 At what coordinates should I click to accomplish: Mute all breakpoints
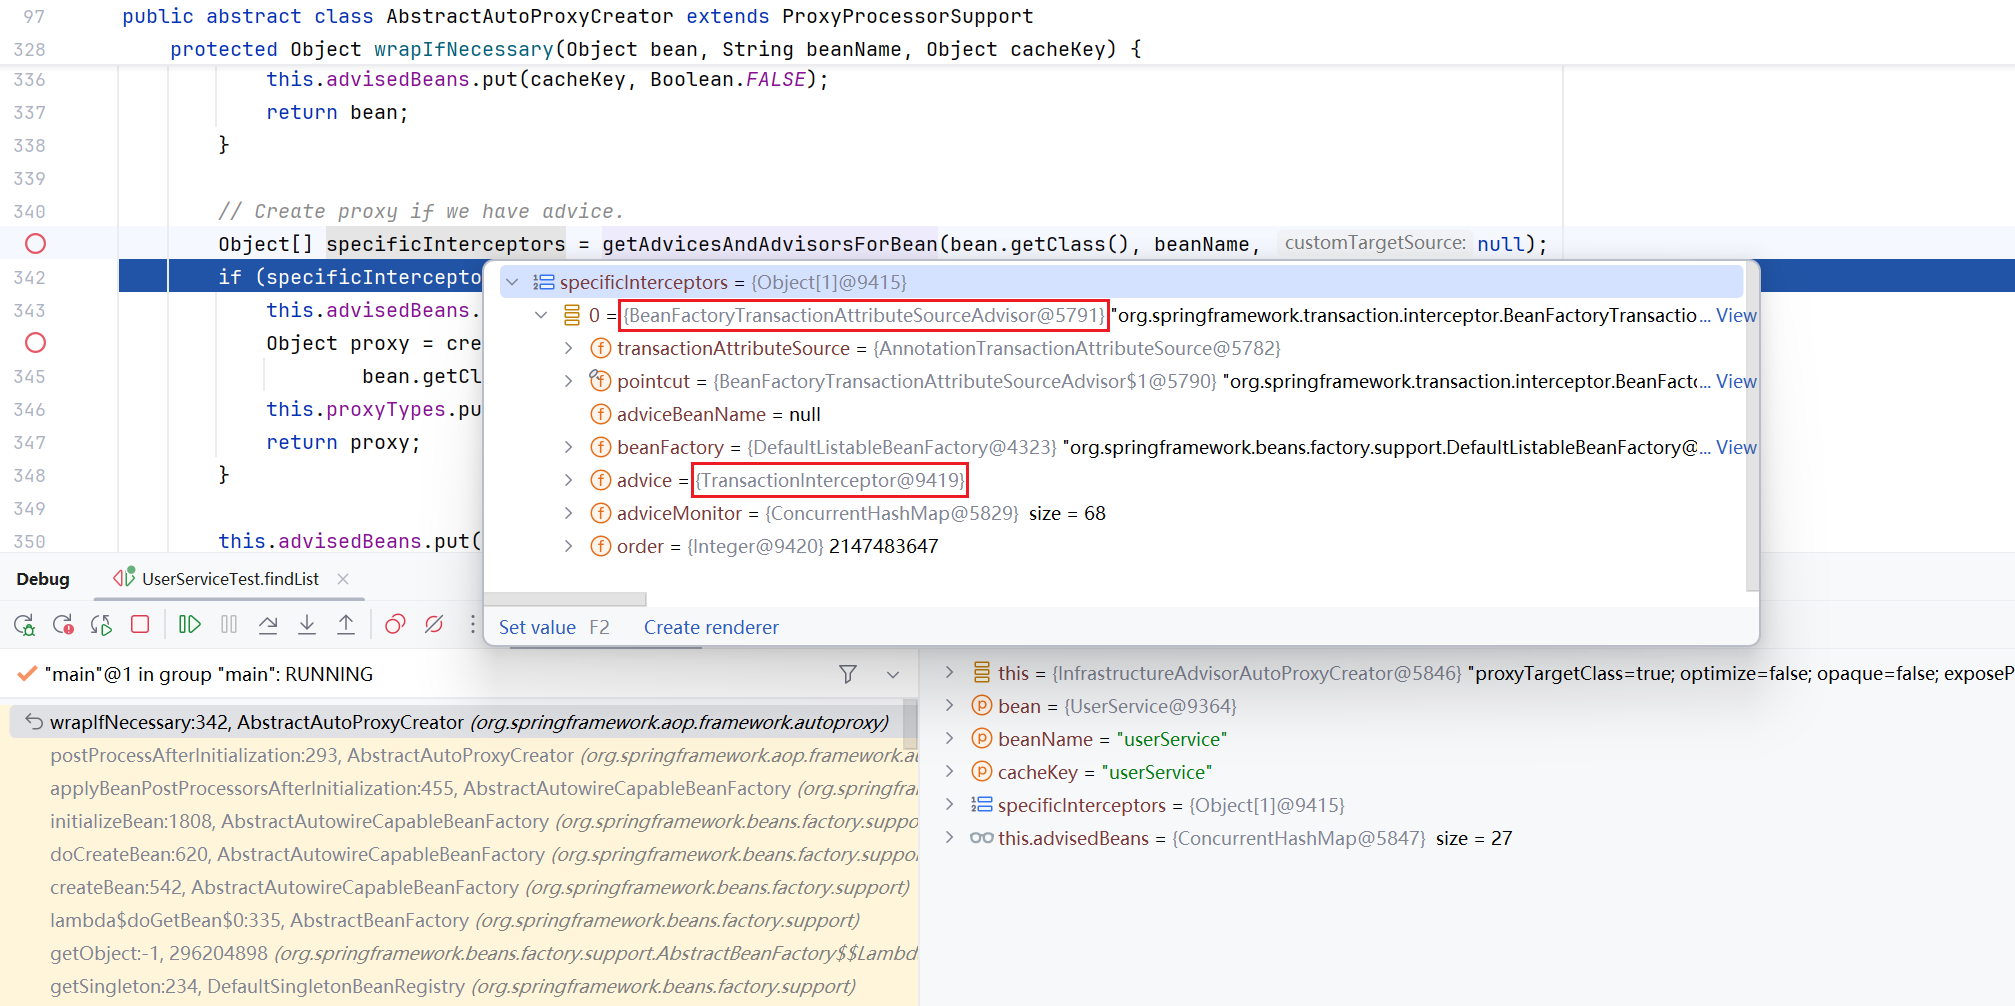point(434,625)
